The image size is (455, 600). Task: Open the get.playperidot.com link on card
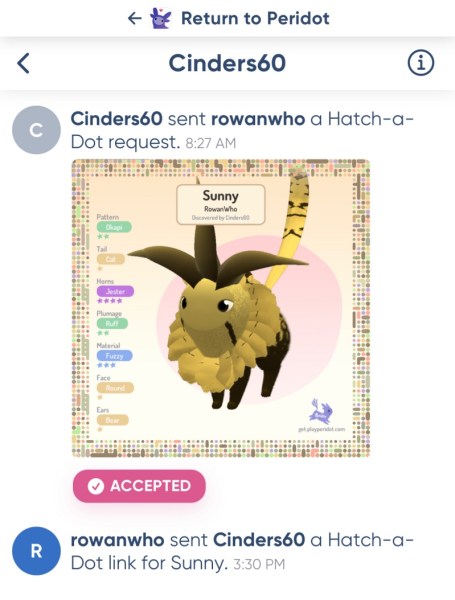coord(321,429)
